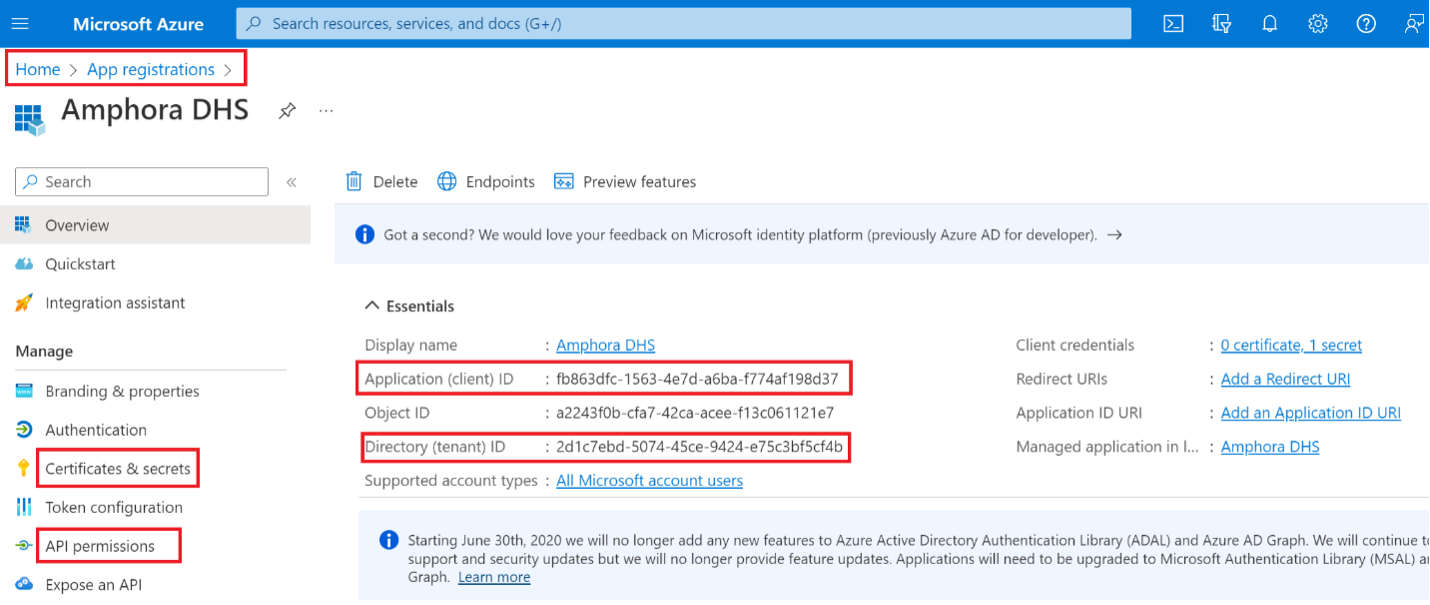This screenshot has height=605, width=1430.
Task: Click the Integration assistant rocket icon
Action: [24, 302]
